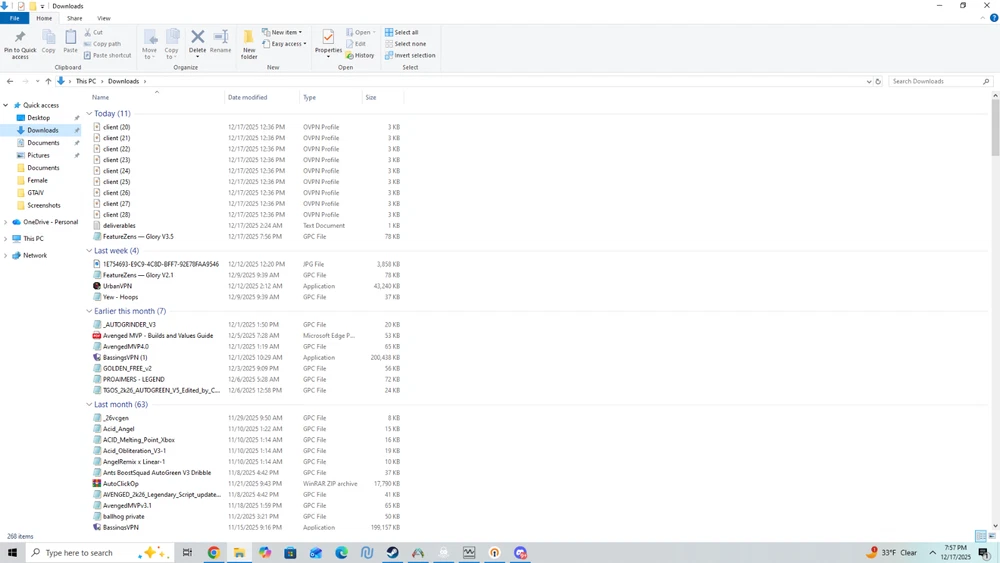Open the Steam icon in the taskbar

coord(392,553)
